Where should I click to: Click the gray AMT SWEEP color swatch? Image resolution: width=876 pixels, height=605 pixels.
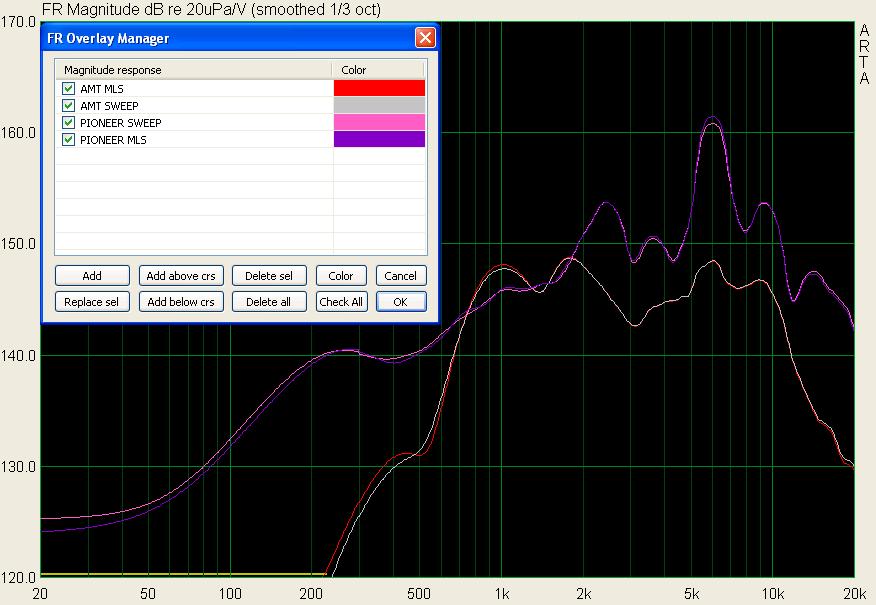point(379,105)
